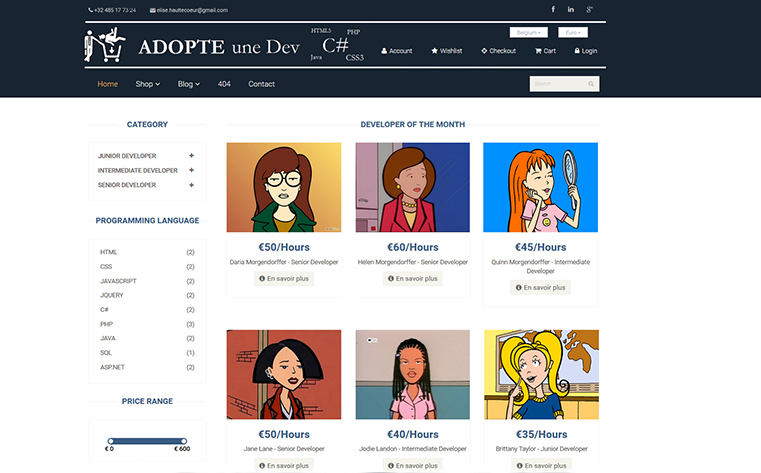Expand Intermediate Developer category plus
The height and width of the screenshot is (473, 761).
[x=191, y=170]
